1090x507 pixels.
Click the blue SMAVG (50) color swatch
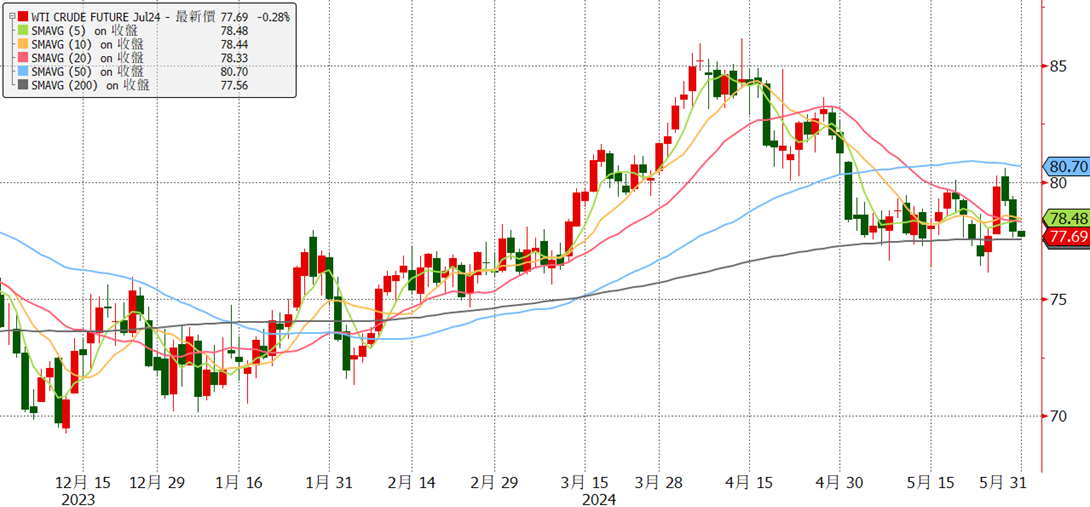coord(24,72)
